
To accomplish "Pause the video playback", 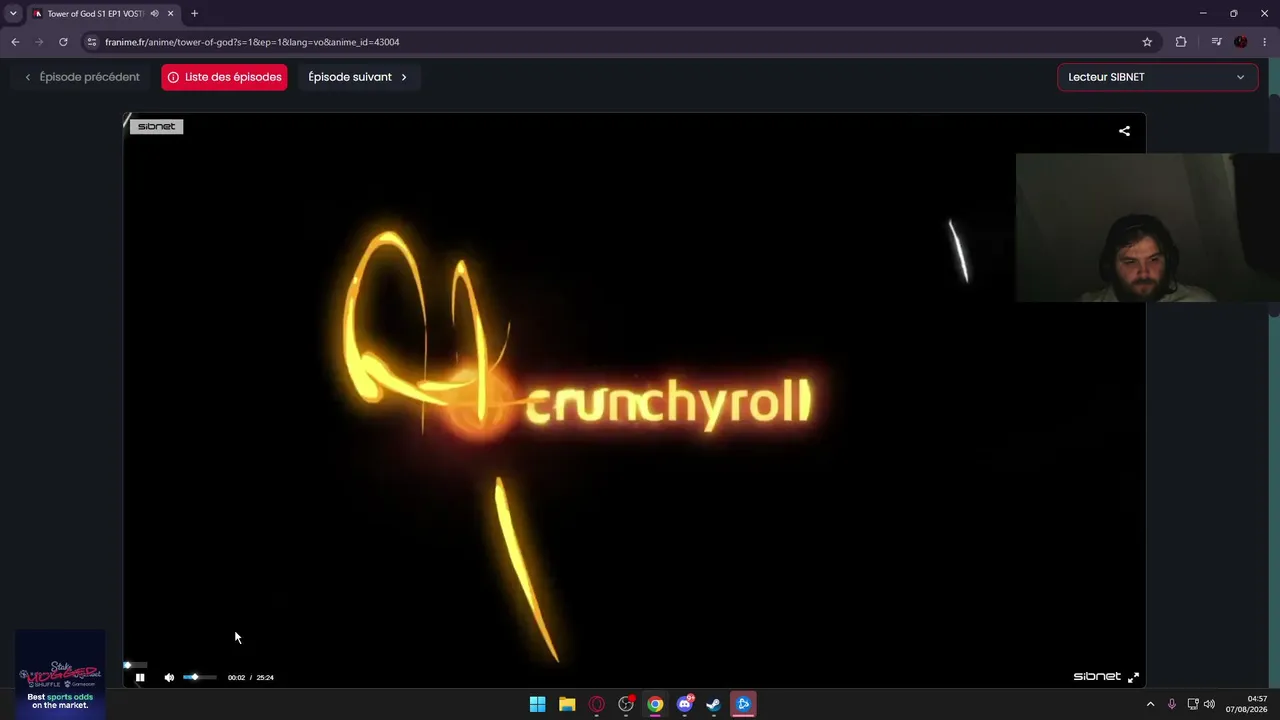I will click(x=140, y=677).
